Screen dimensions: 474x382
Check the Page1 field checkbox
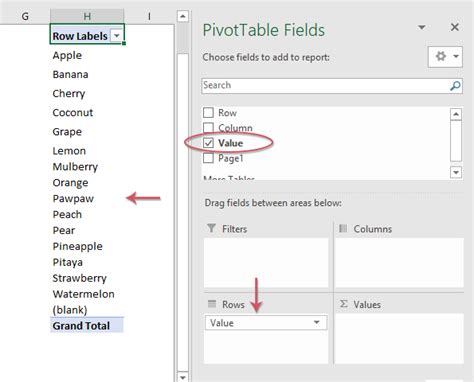[x=208, y=158]
